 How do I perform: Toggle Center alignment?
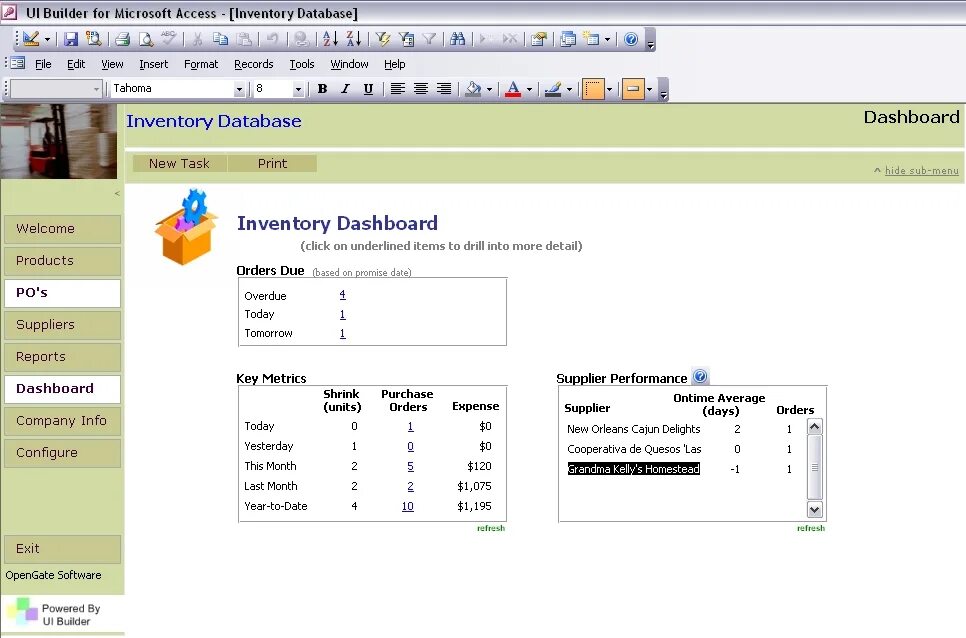[421, 89]
